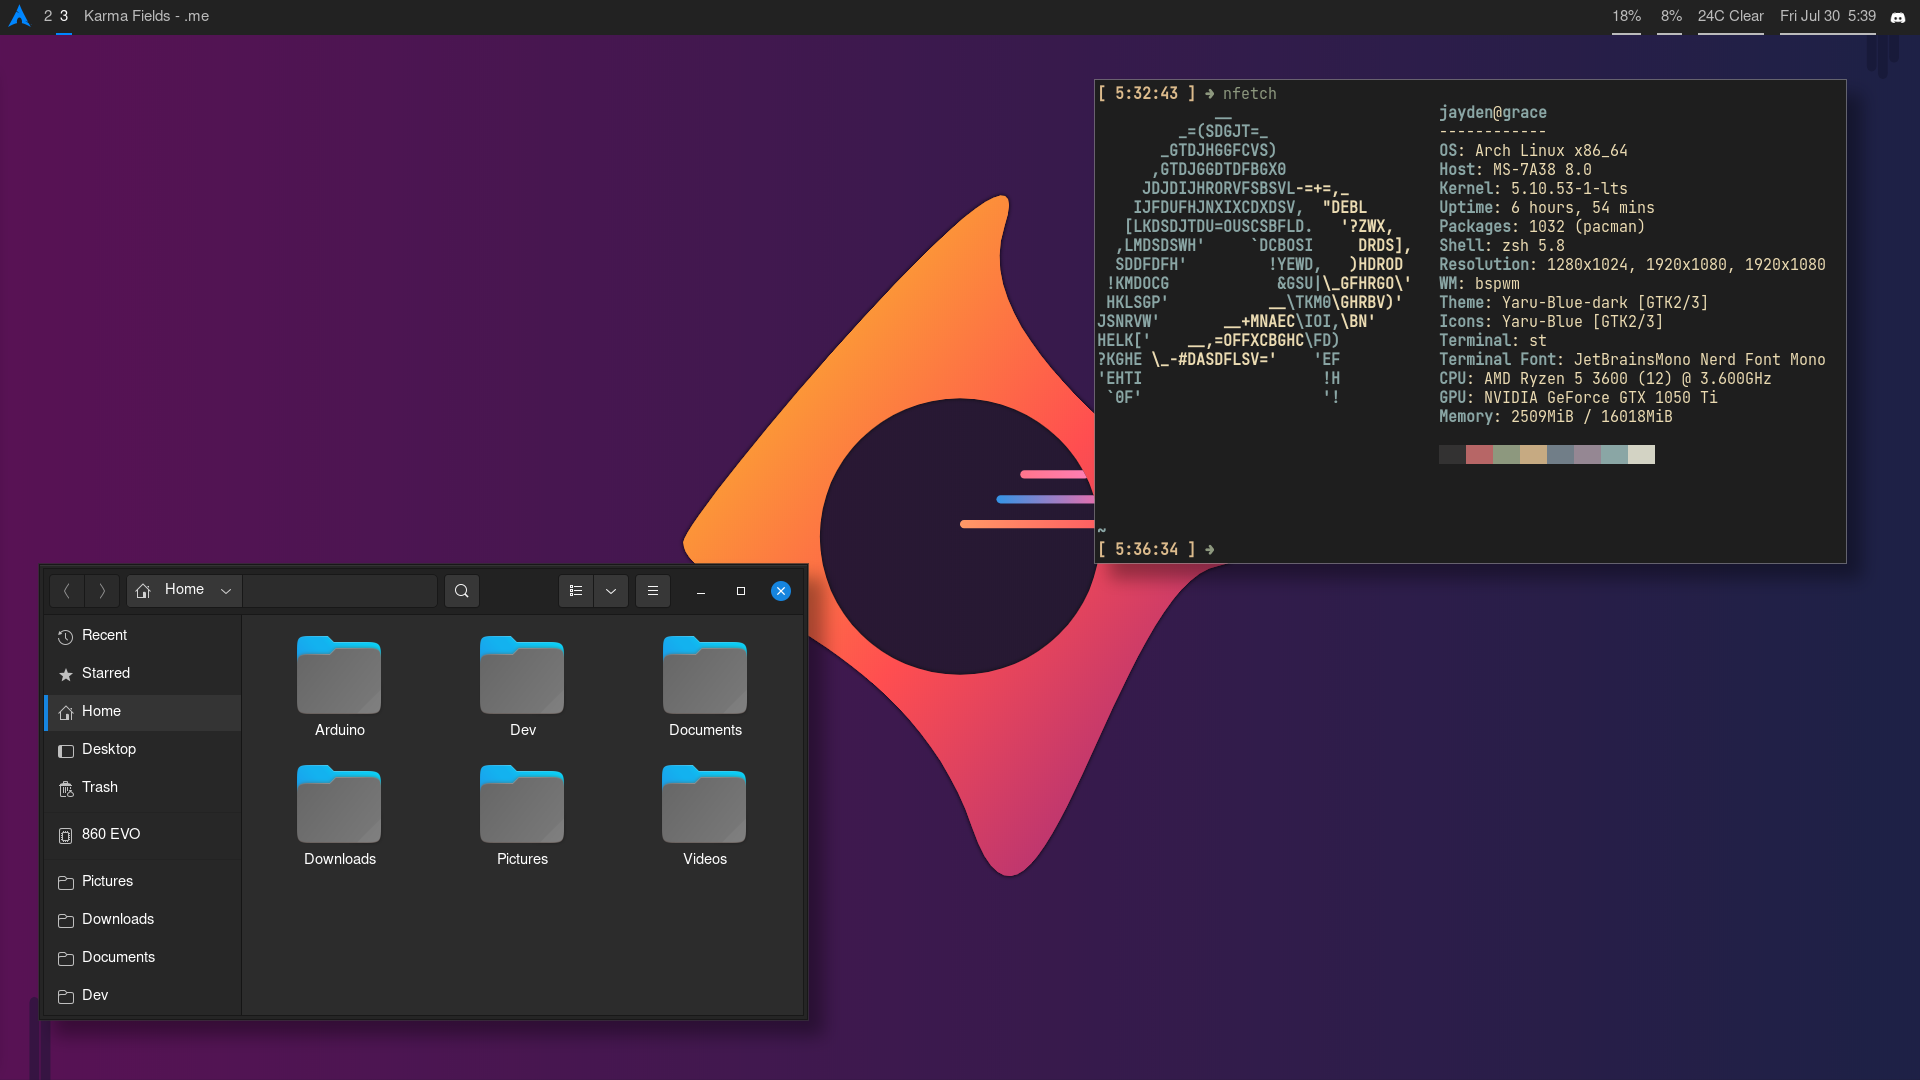Open the Discord tray icon

click(1897, 17)
